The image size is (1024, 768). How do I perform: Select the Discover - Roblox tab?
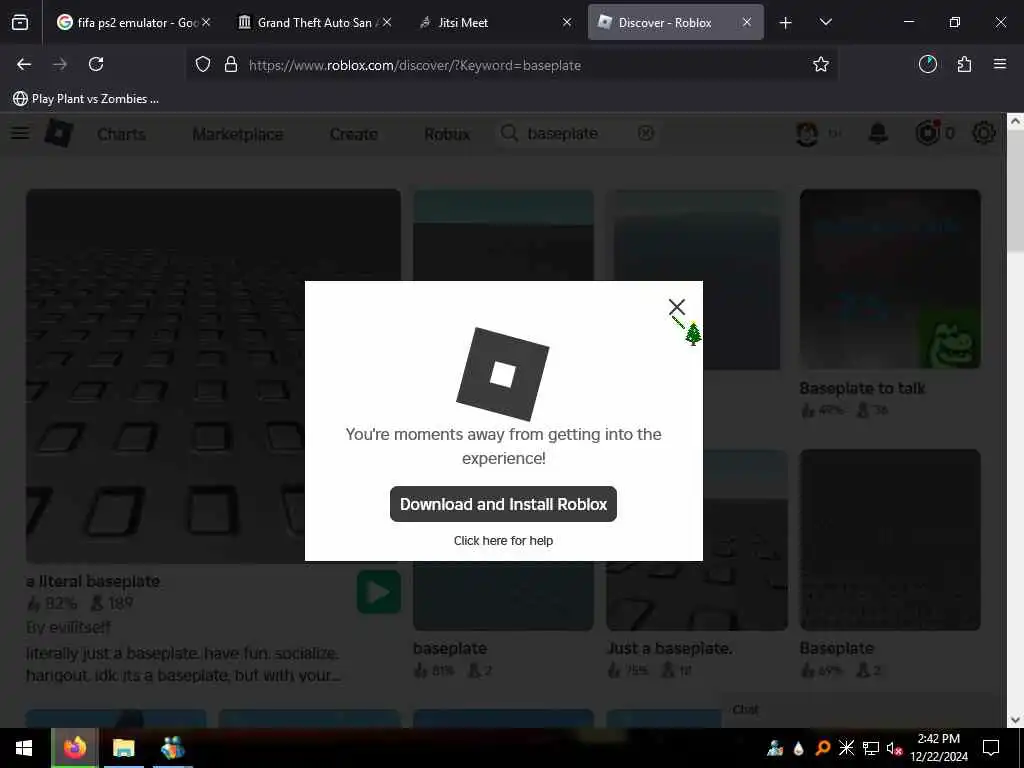click(x=675, y=22)
